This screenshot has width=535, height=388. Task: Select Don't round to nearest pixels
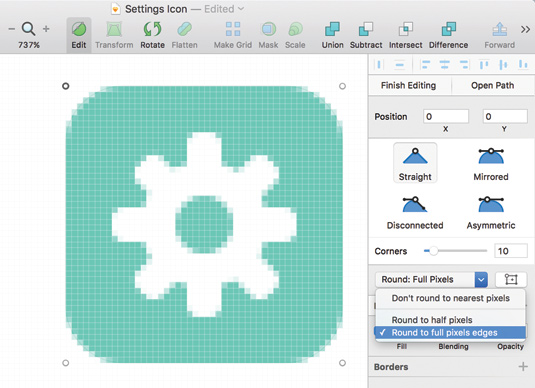coord(450,298)
